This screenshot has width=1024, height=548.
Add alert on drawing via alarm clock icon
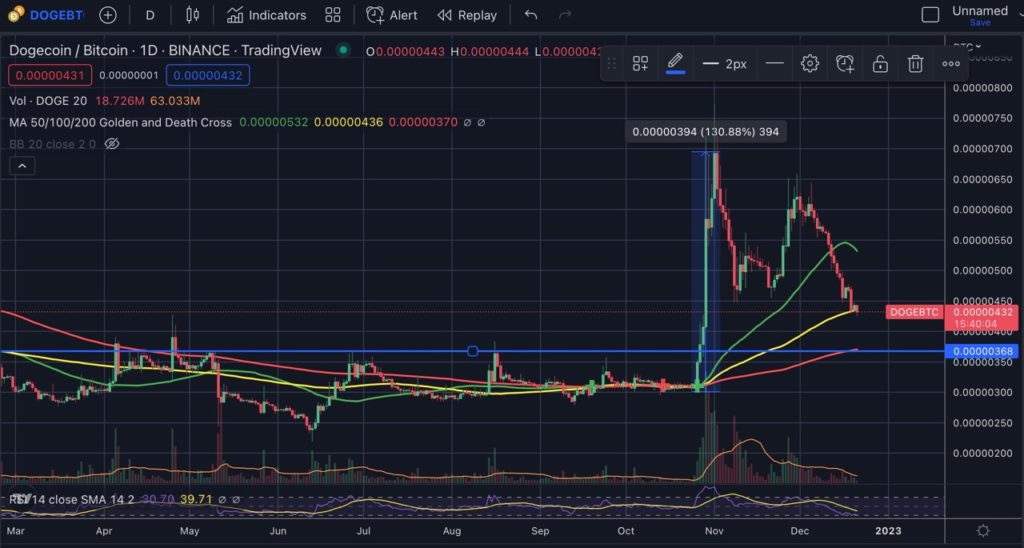pos(845,64)
